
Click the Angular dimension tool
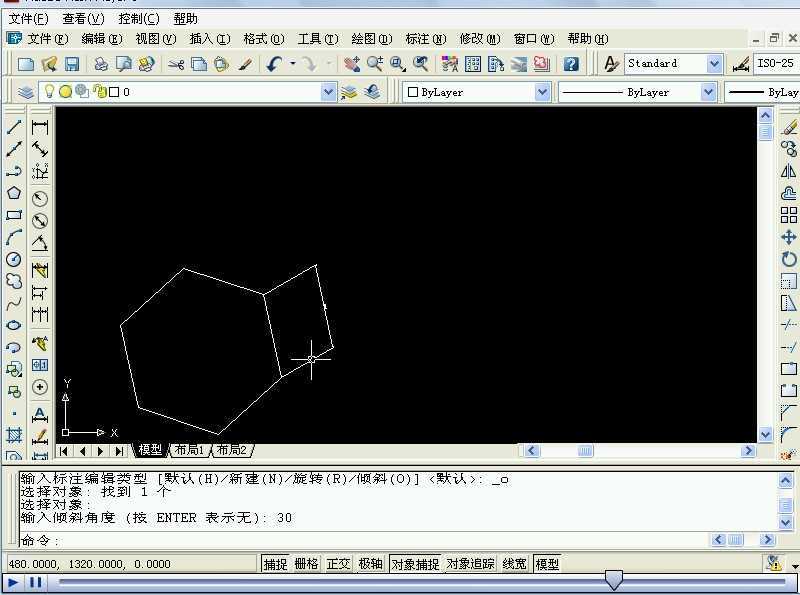[40, 243]
